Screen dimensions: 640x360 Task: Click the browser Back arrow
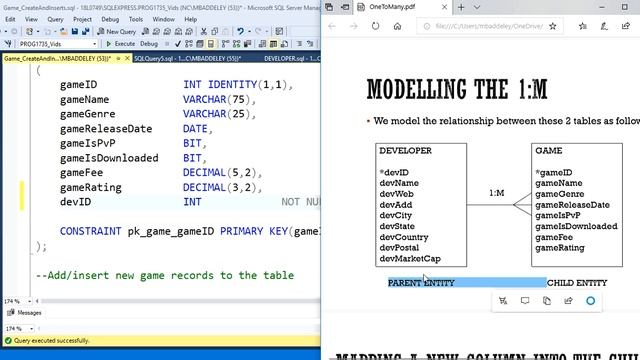(332, 26)
